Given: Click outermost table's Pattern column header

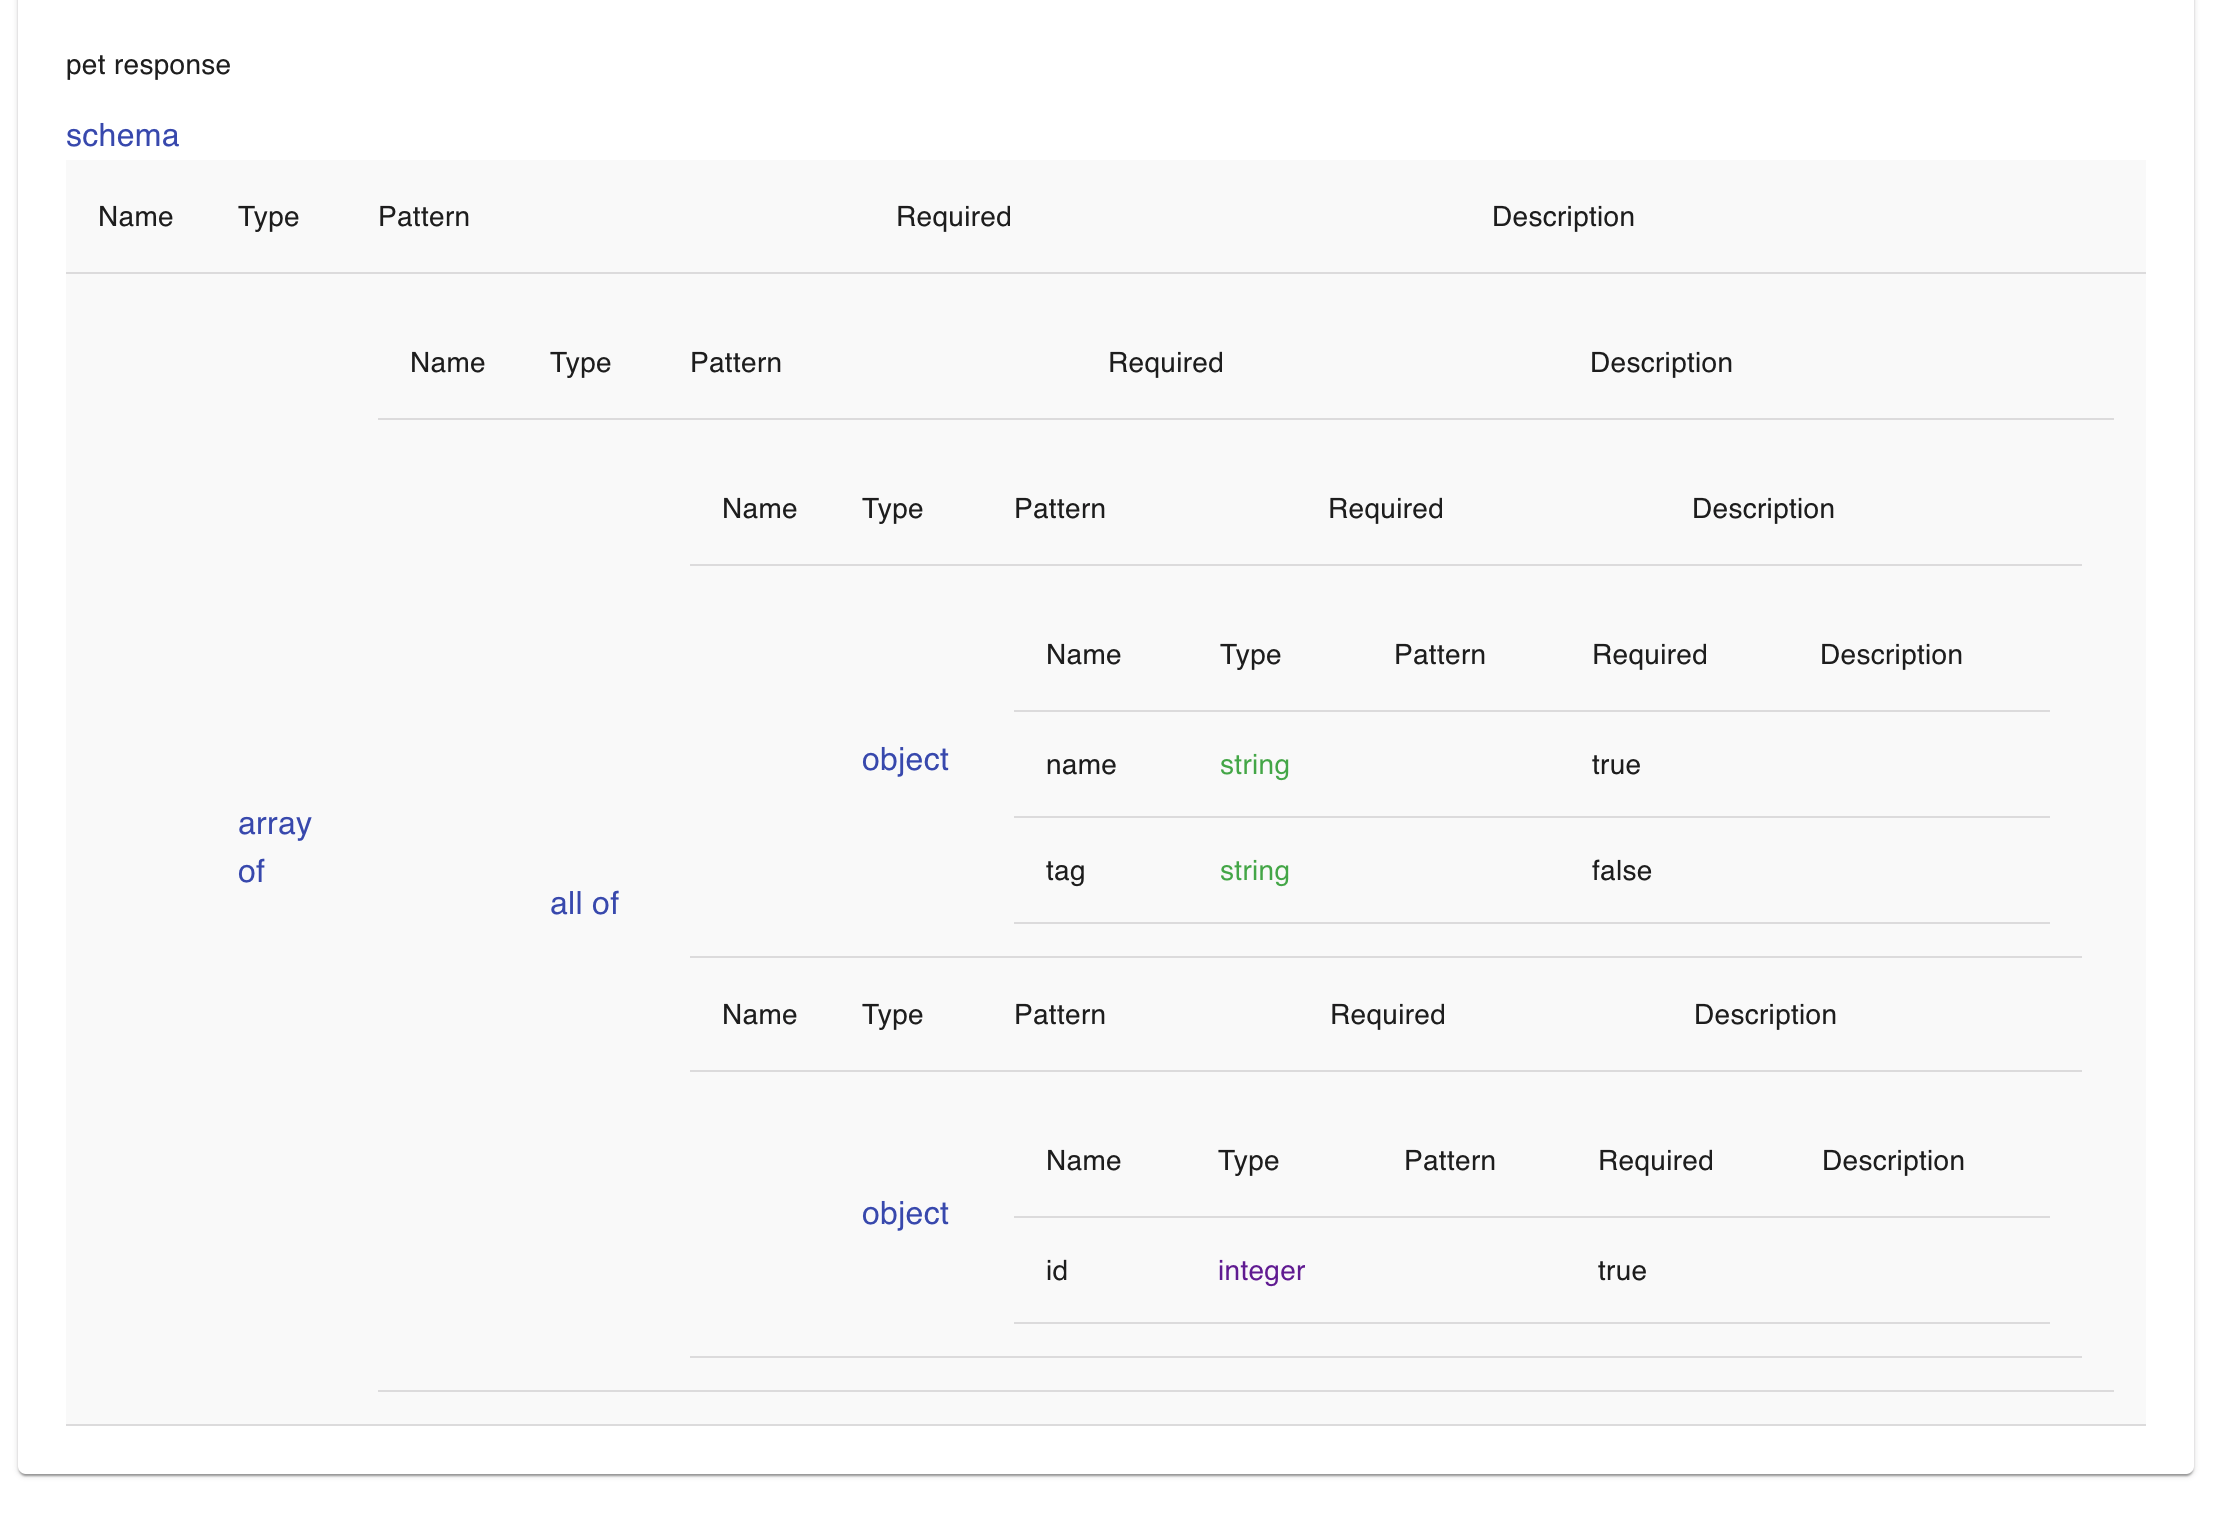Looking at the screenshot, I should pyautogui.click(x=423, y=217).
